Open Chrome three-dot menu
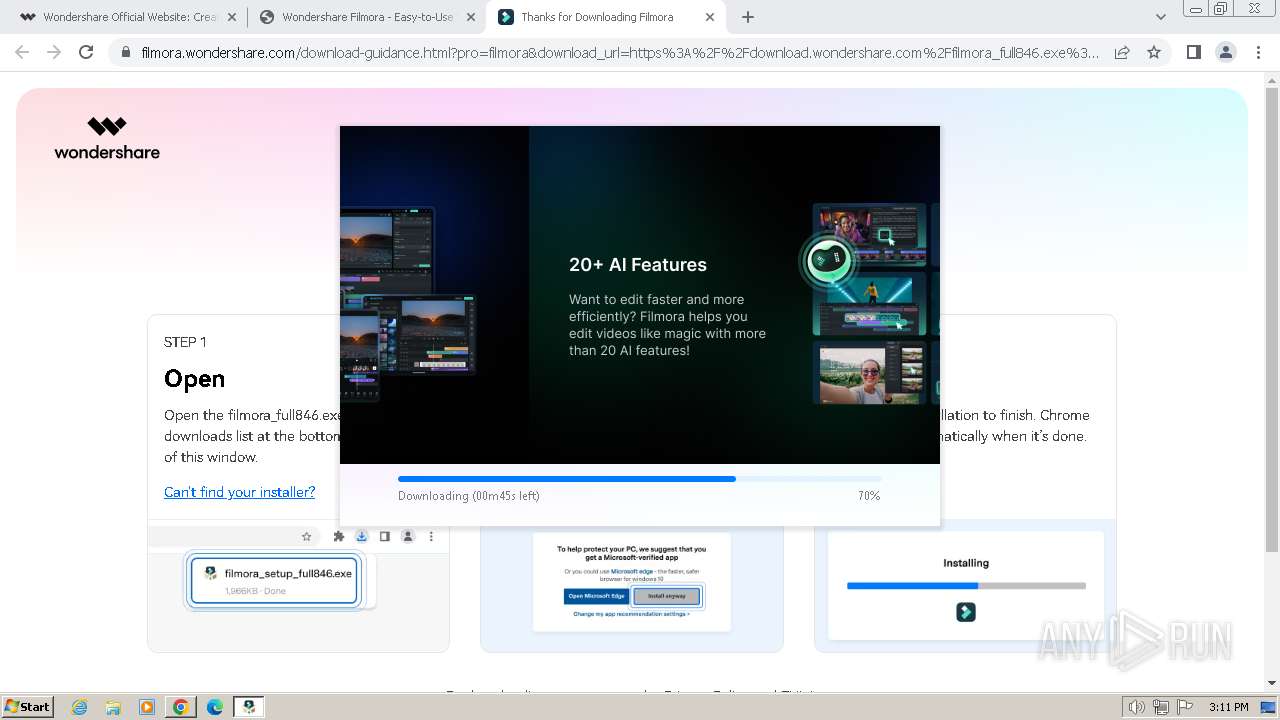1280x720 pixels. pyautogui.click(x=1258, y=52)
